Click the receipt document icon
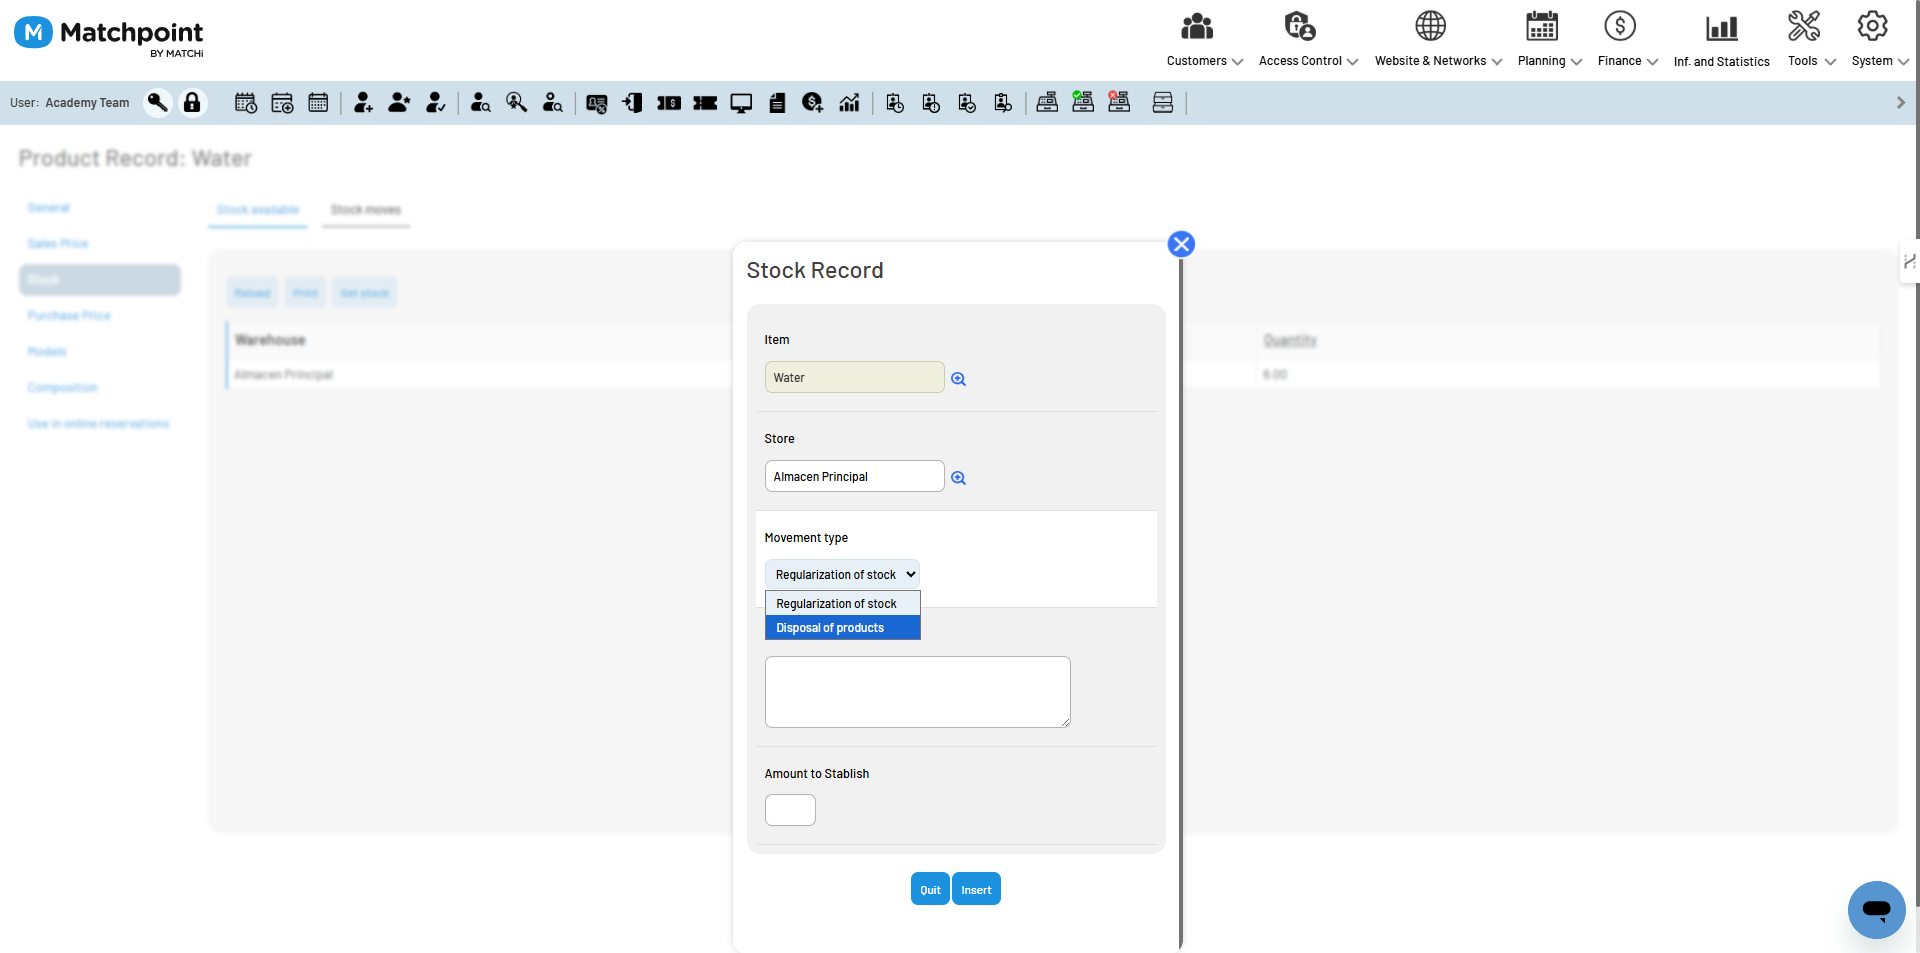Viewport: 1920px width, 953px height. 777,103
